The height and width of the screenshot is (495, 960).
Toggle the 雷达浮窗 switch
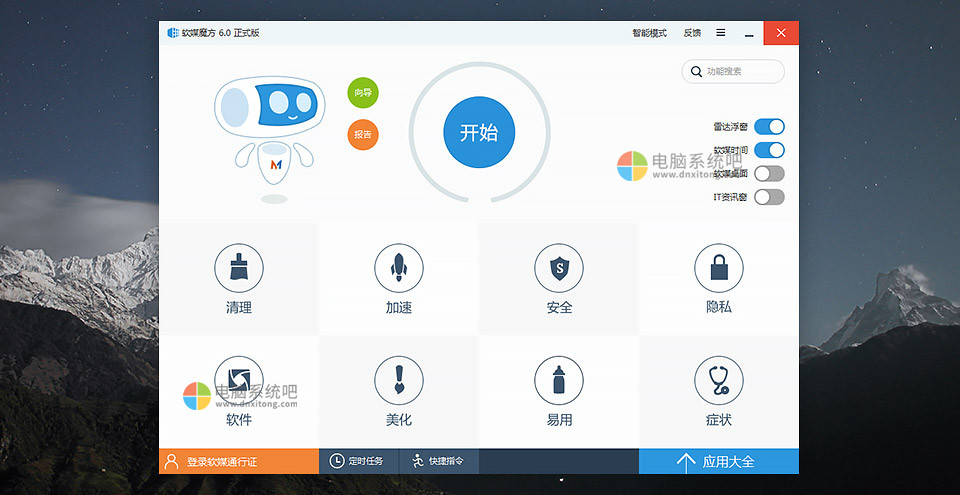[769, 127]
